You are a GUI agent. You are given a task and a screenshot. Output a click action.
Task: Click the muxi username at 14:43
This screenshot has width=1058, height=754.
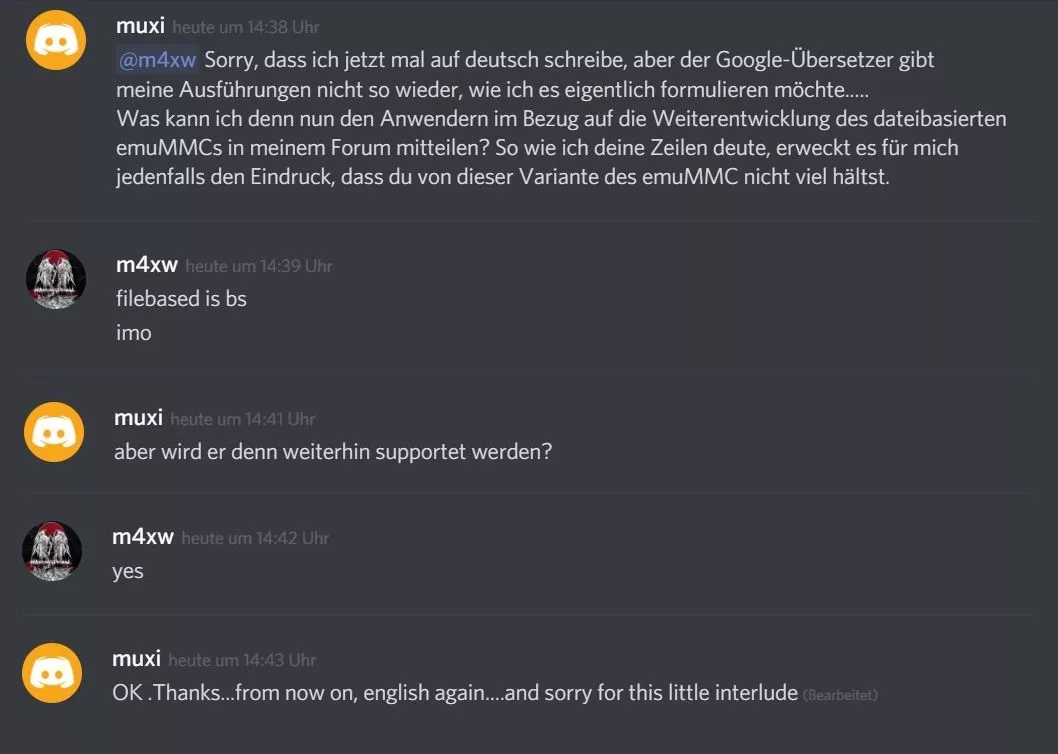point(137,659)
